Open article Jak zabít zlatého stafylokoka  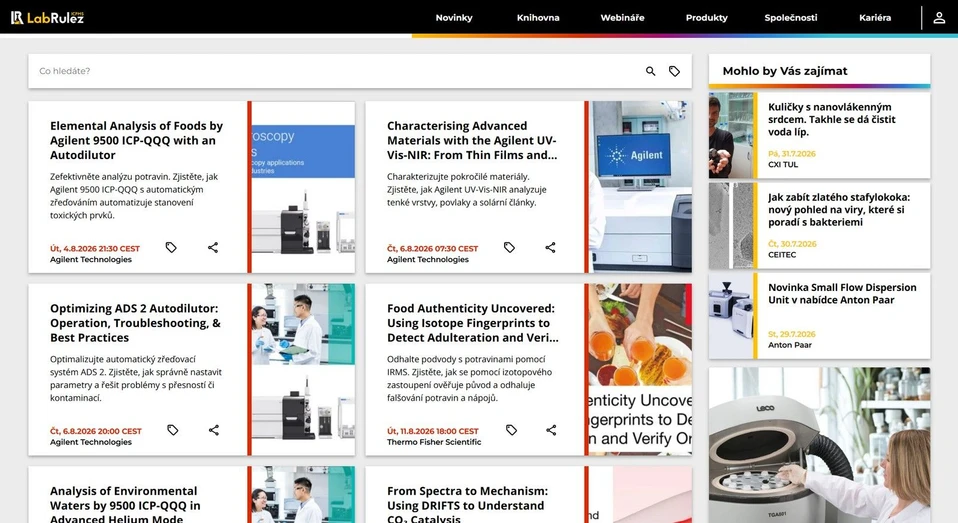click(x=839, y=210)
